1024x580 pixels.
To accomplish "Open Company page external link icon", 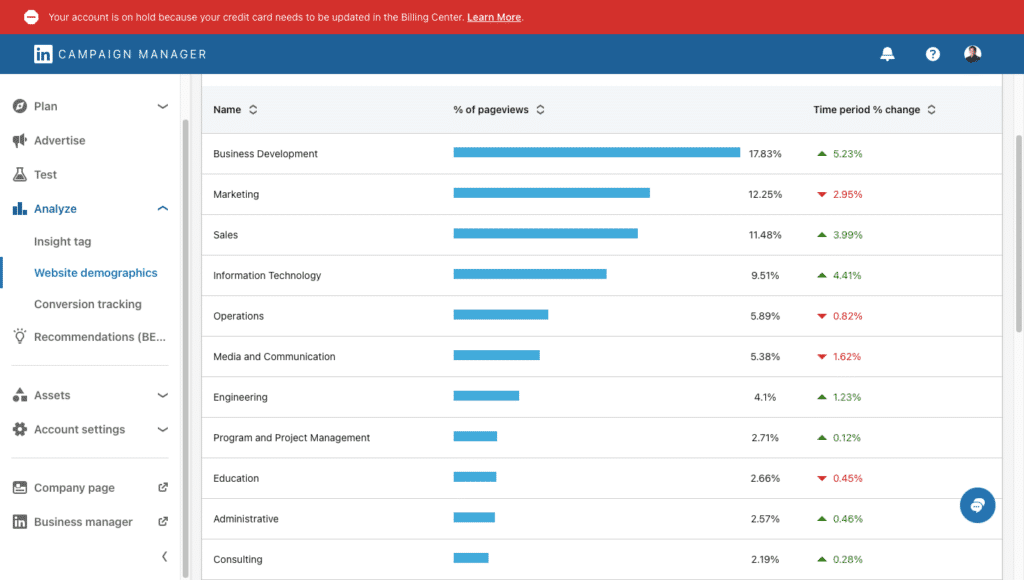I will tap(163, 487).
